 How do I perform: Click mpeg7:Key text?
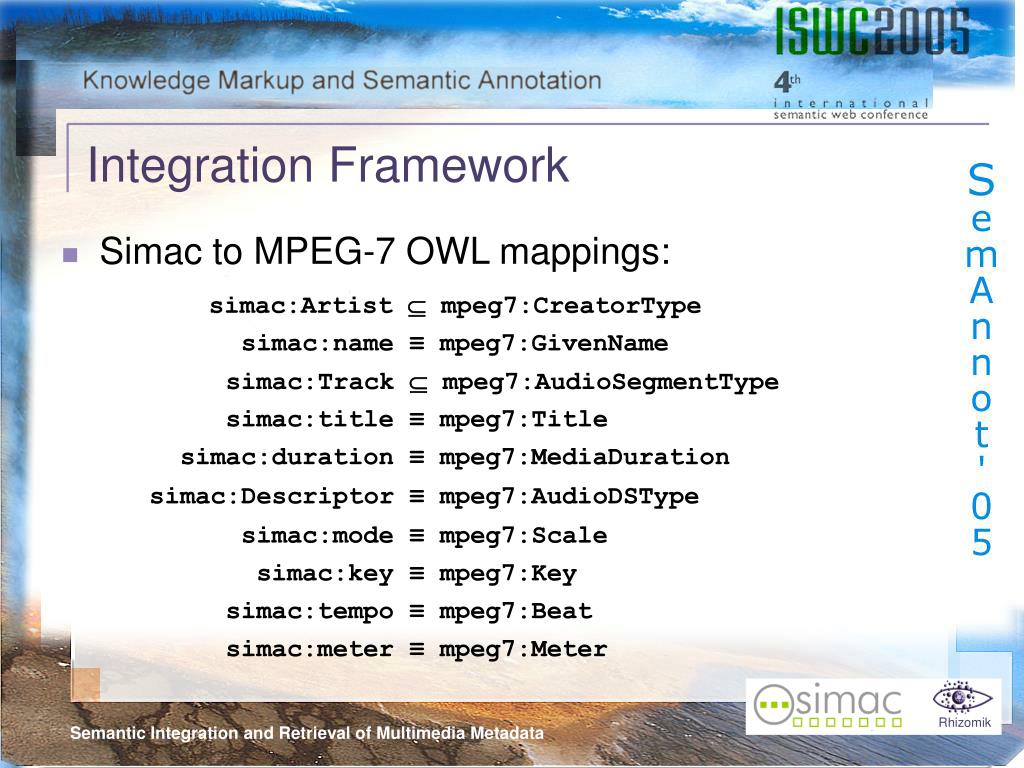508,574
